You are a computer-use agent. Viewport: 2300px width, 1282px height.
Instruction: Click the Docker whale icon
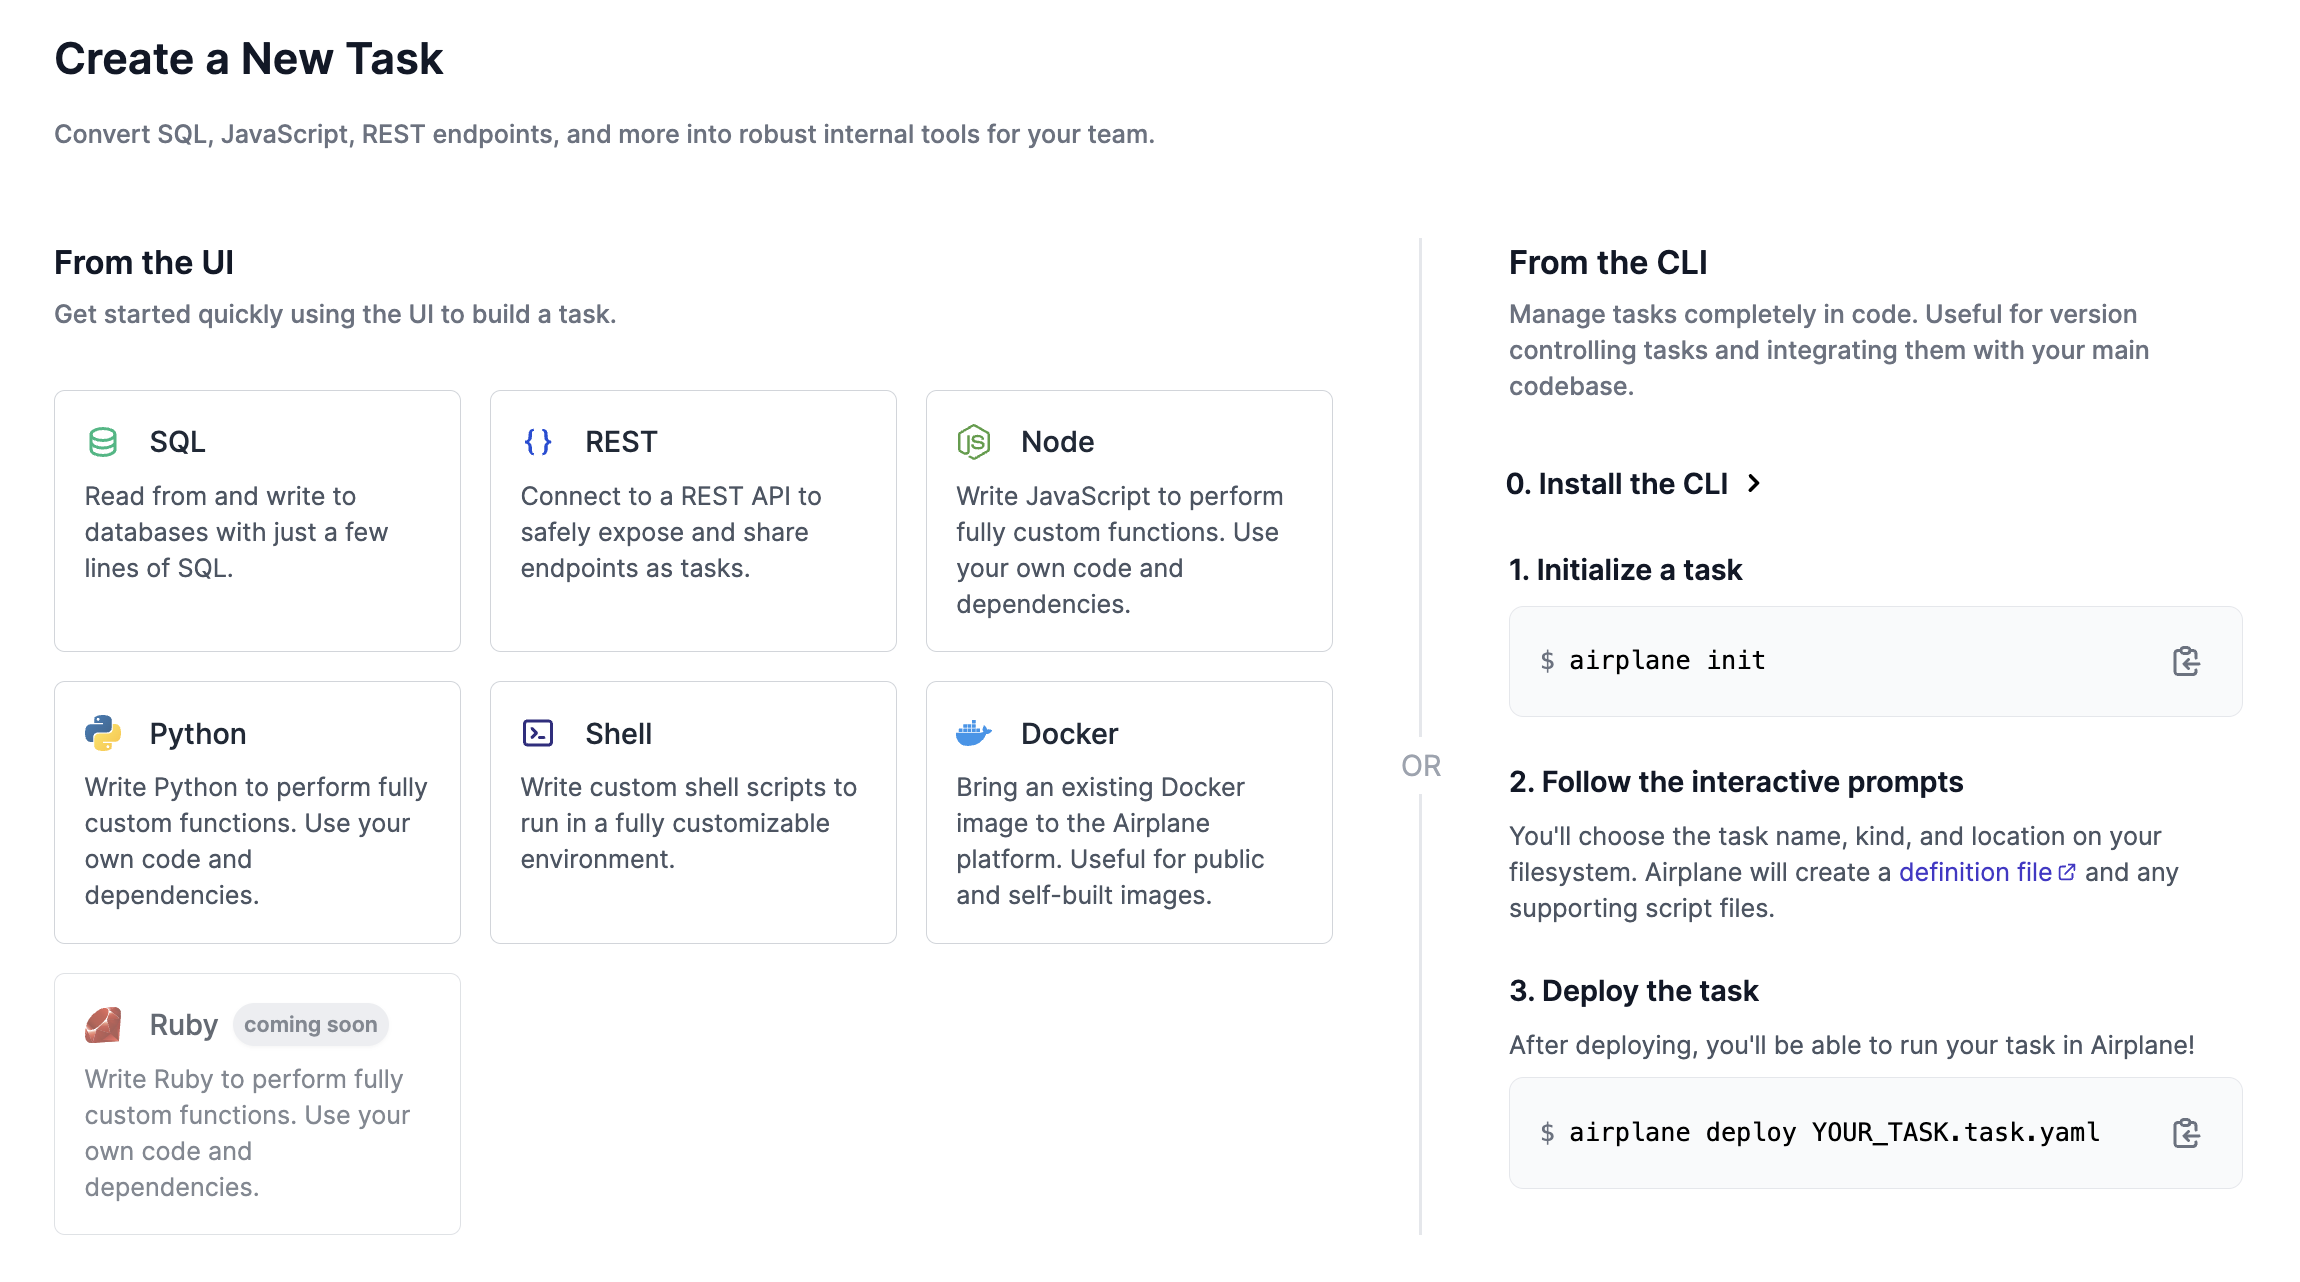(974, 733)
